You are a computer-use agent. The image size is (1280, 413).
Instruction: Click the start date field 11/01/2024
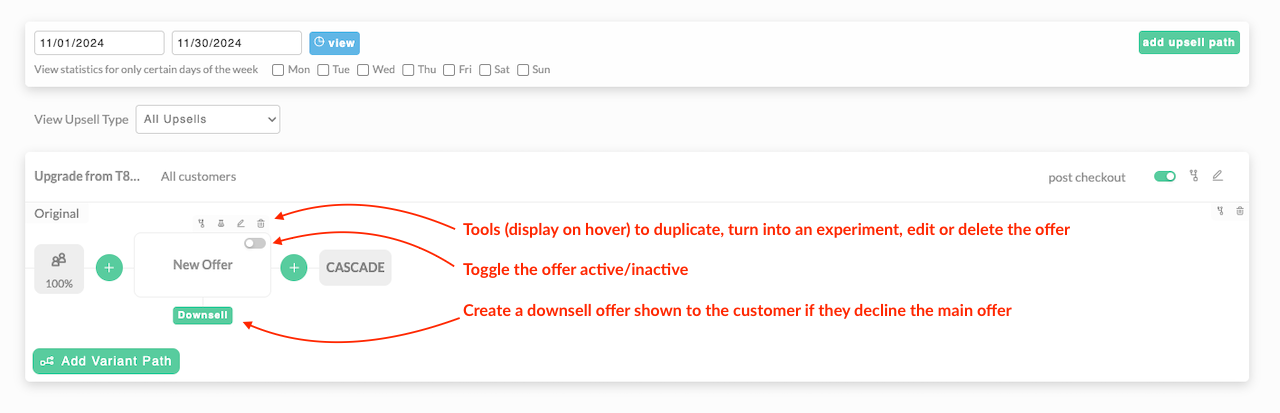coord(99,43)
